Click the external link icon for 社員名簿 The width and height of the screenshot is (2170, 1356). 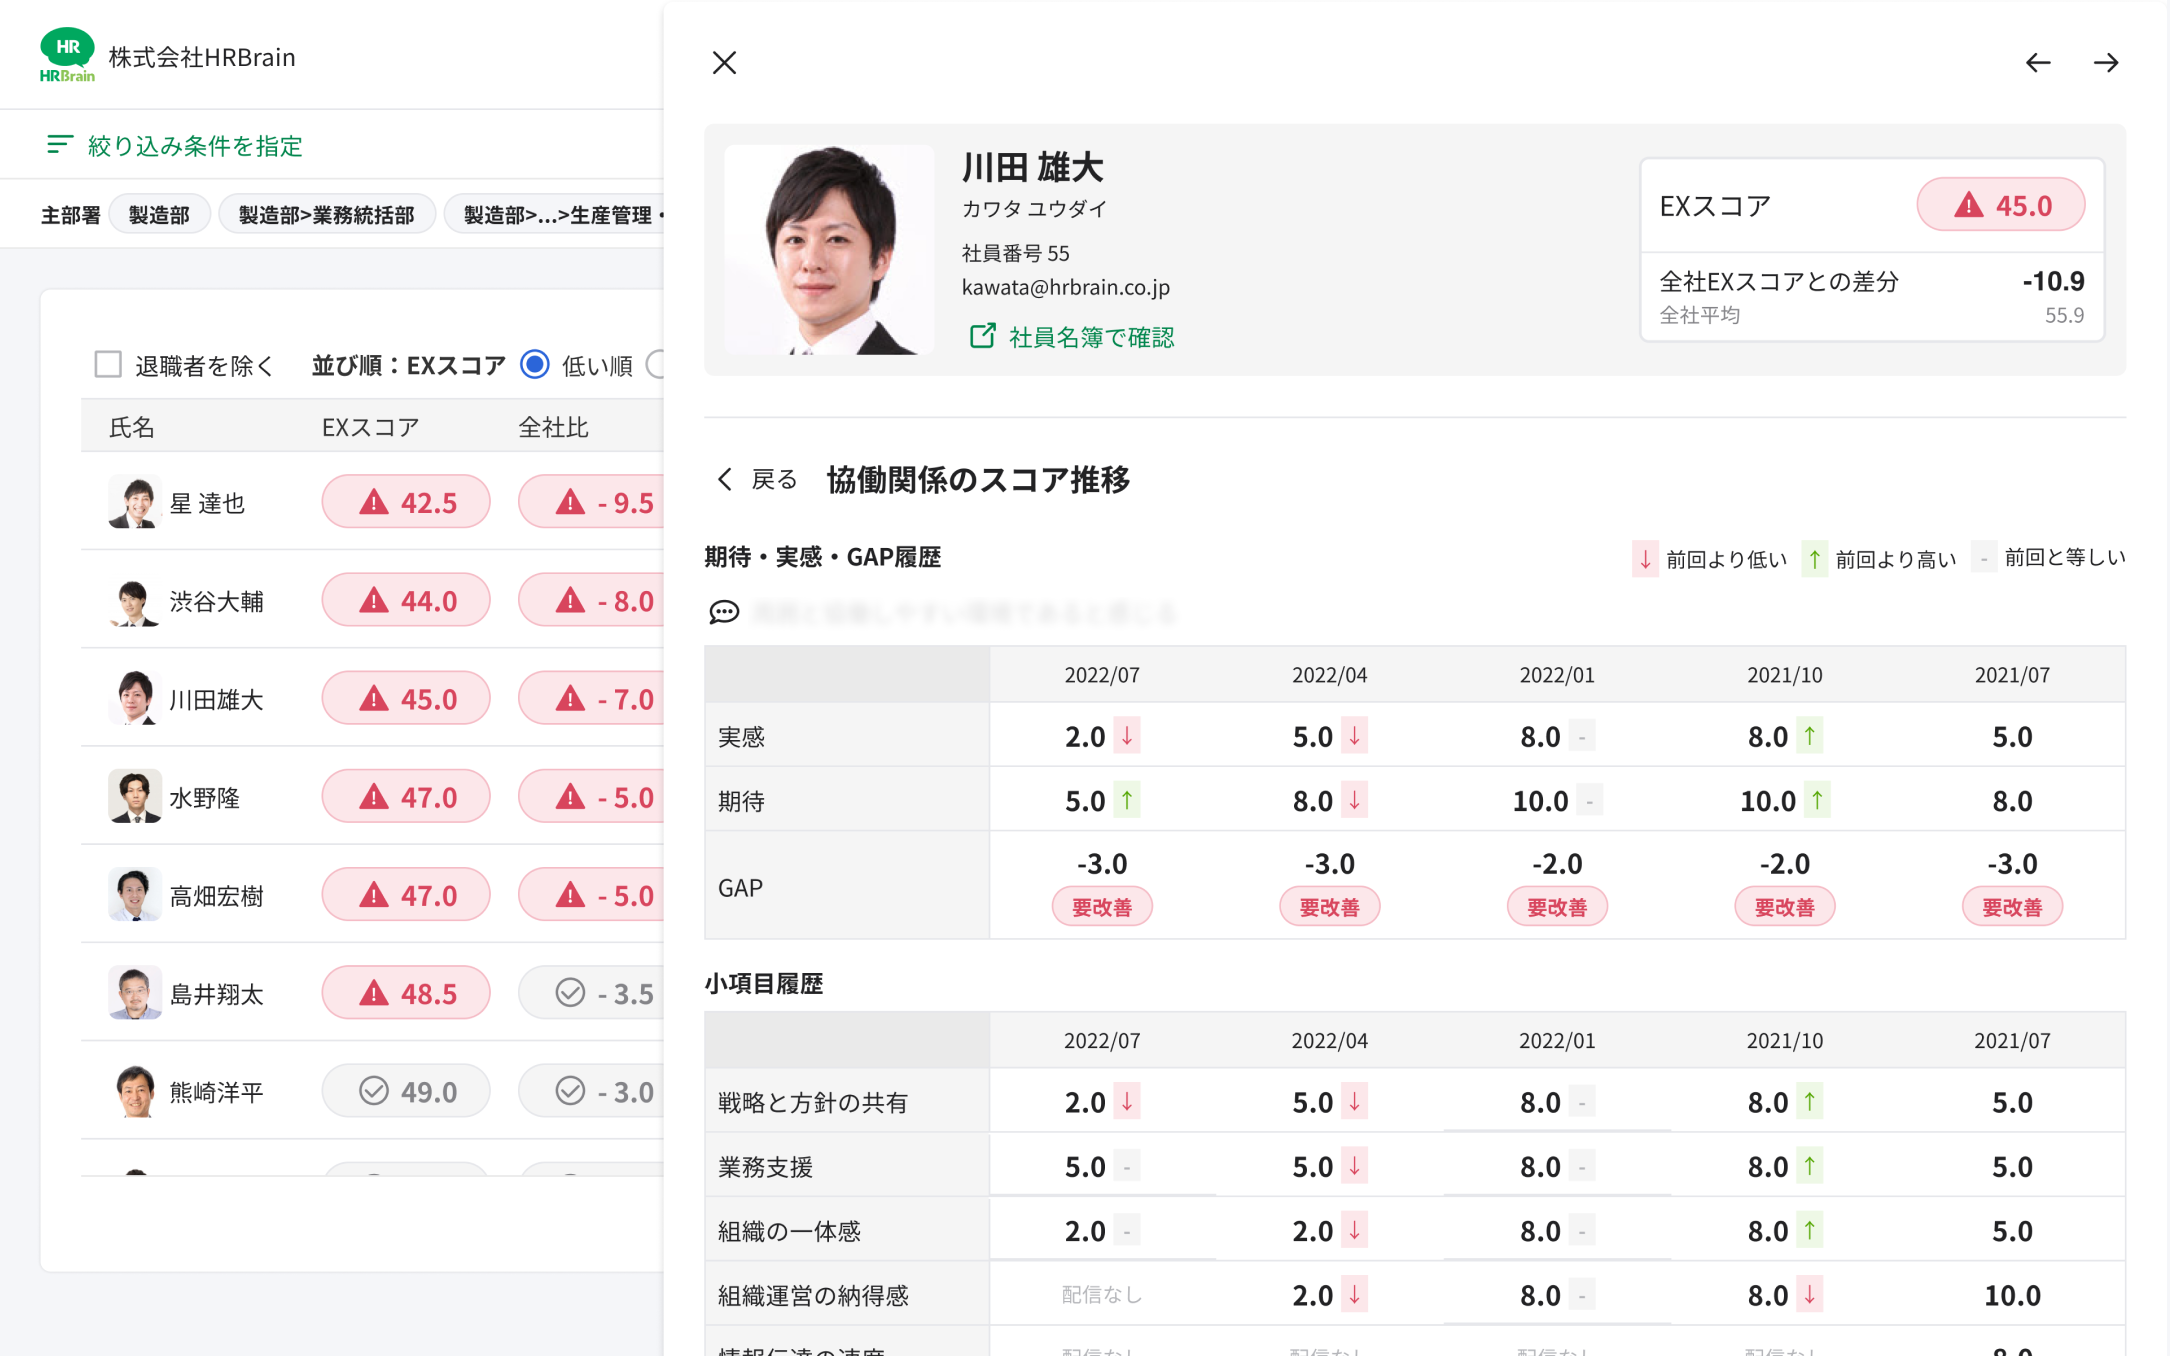pos(982,336)
